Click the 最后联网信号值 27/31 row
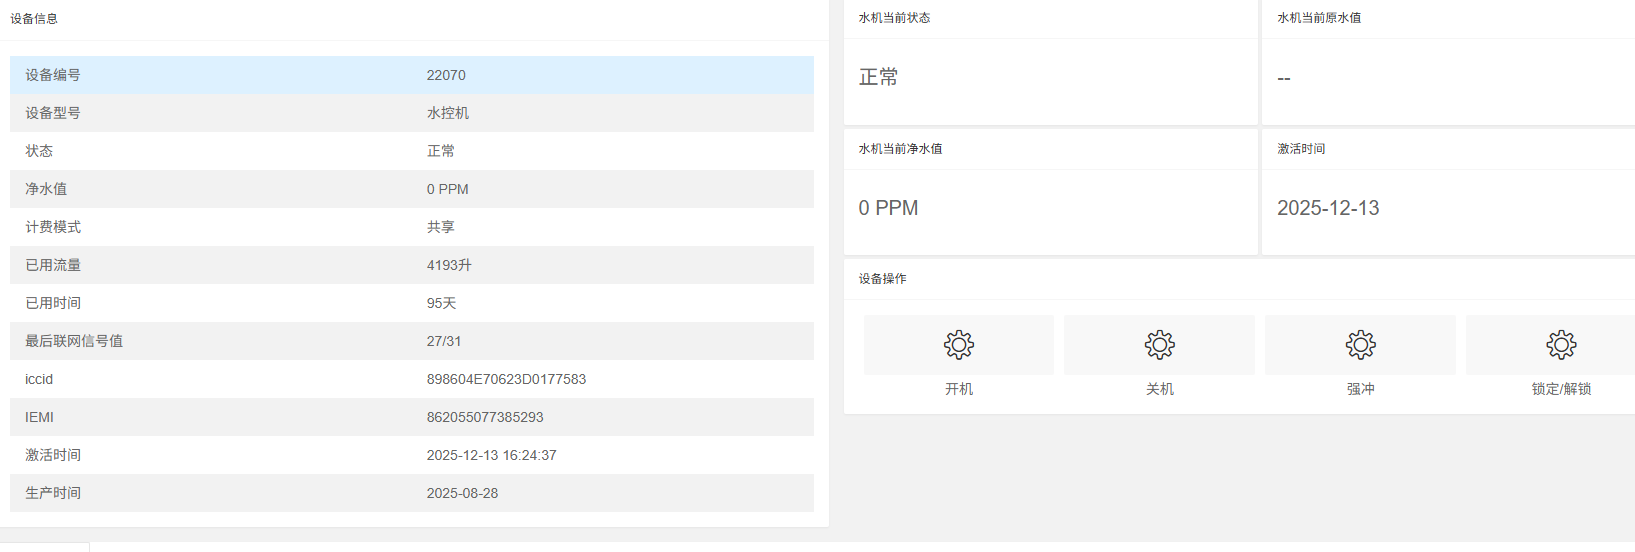This screenshot has height=552, width=1635. point(412,341)
